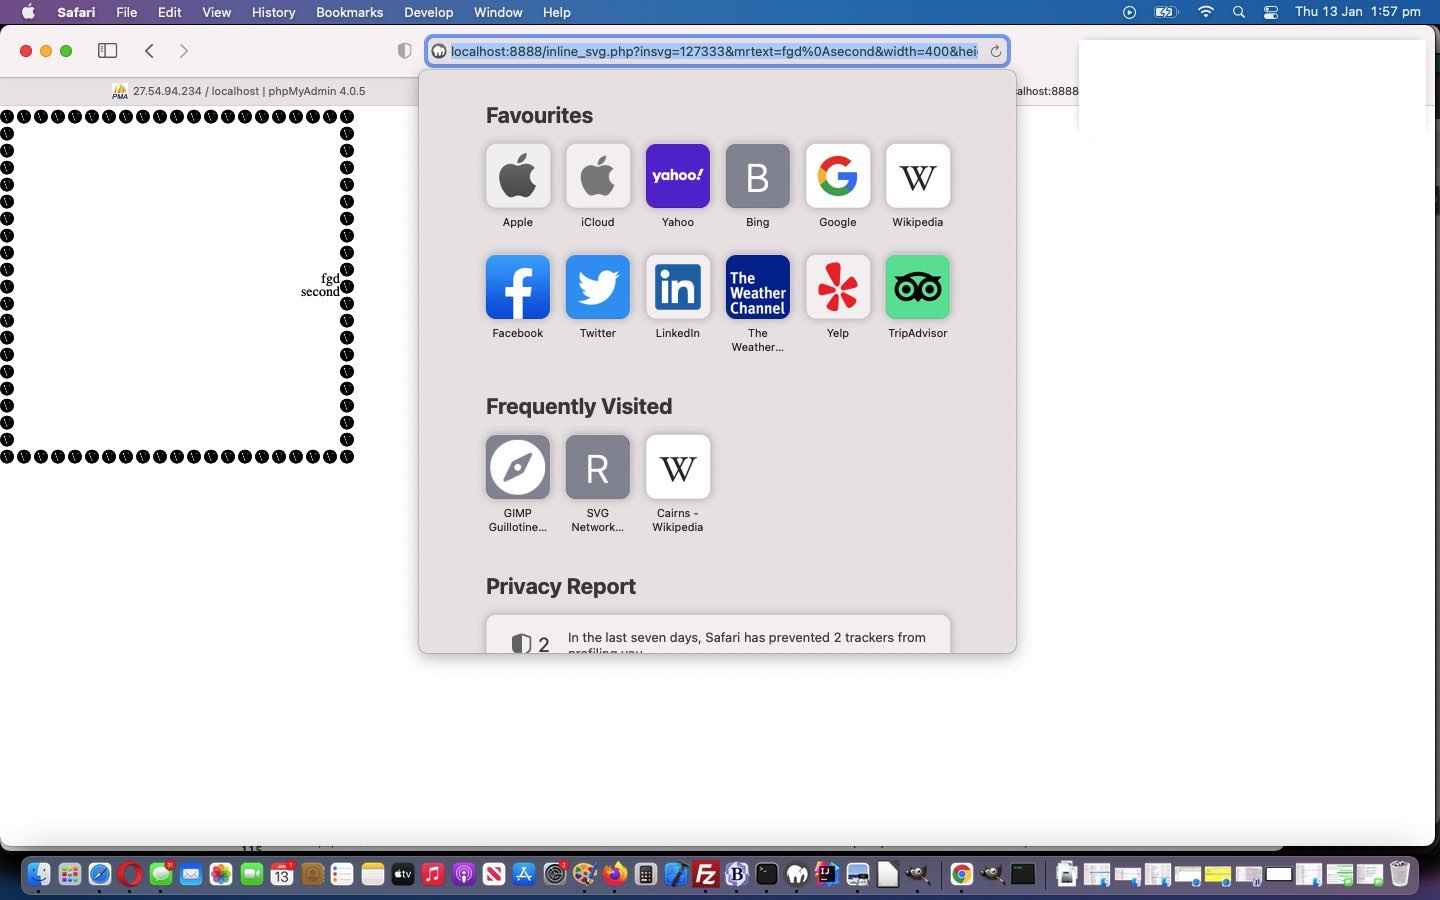Screen dimensions: 1440x900
Task: Open Photos from the Dock
Action: tap(221, 874)
